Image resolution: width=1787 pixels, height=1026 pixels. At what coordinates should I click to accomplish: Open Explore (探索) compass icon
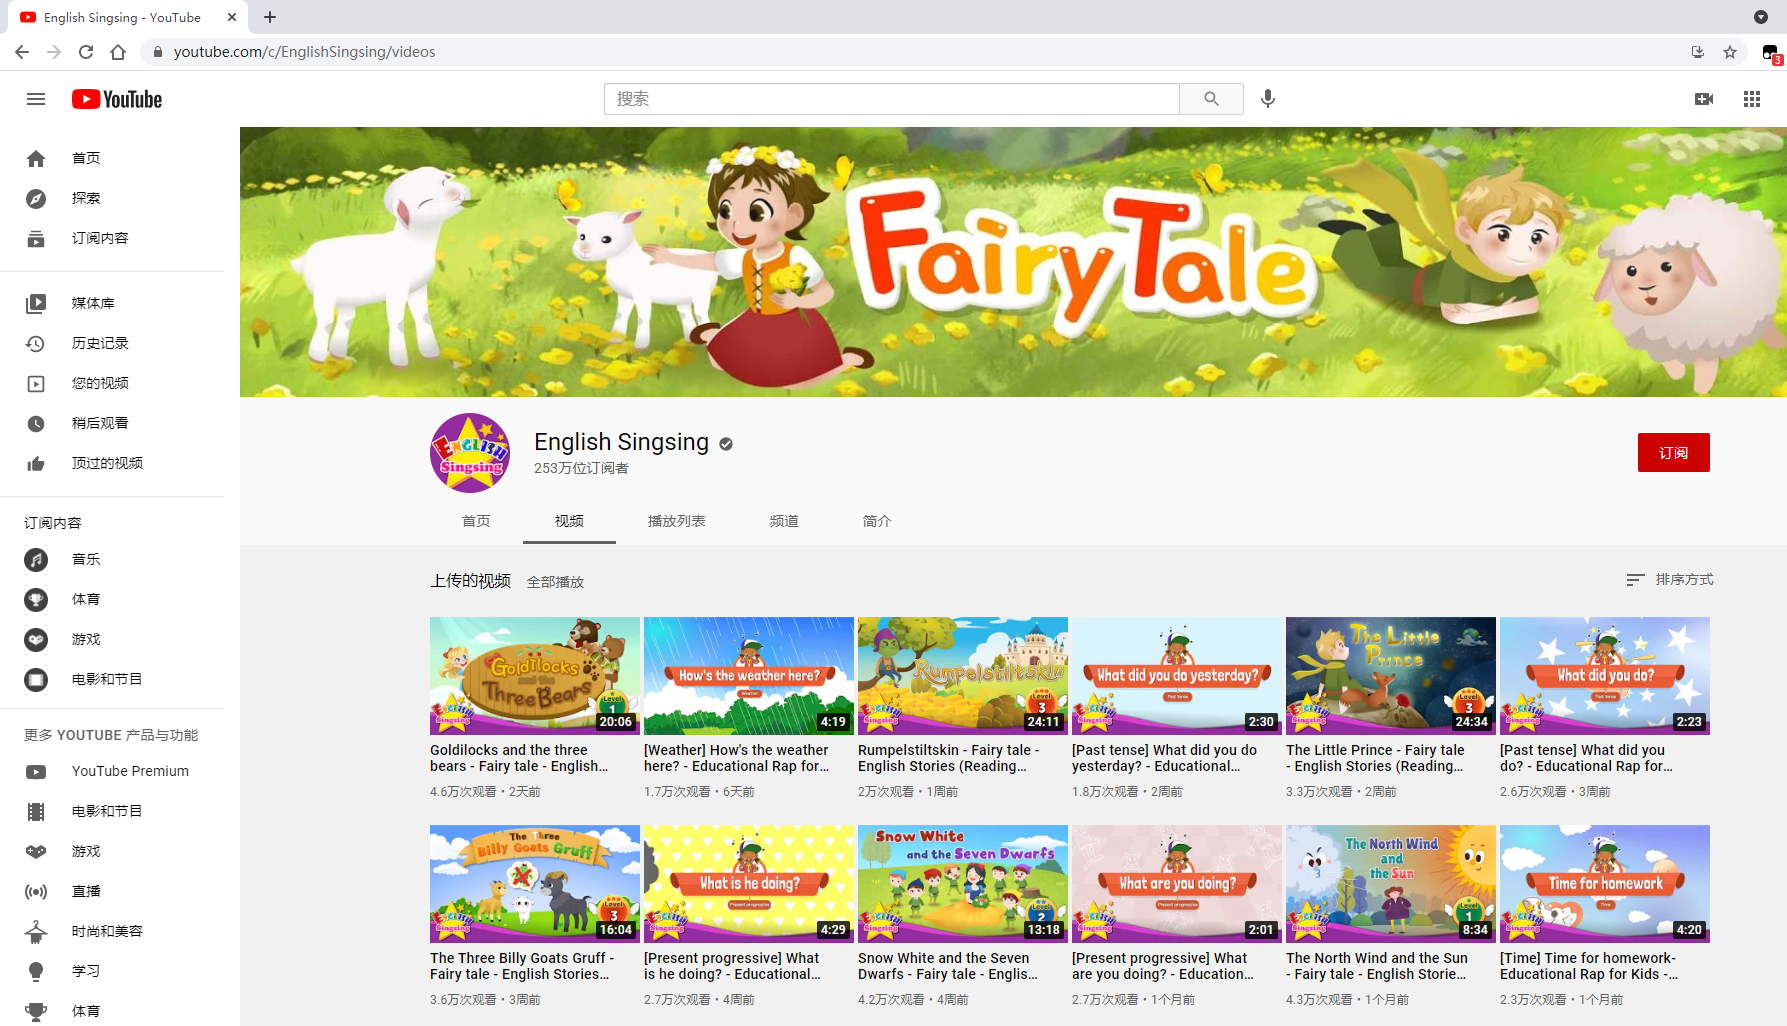coord(36,198)
